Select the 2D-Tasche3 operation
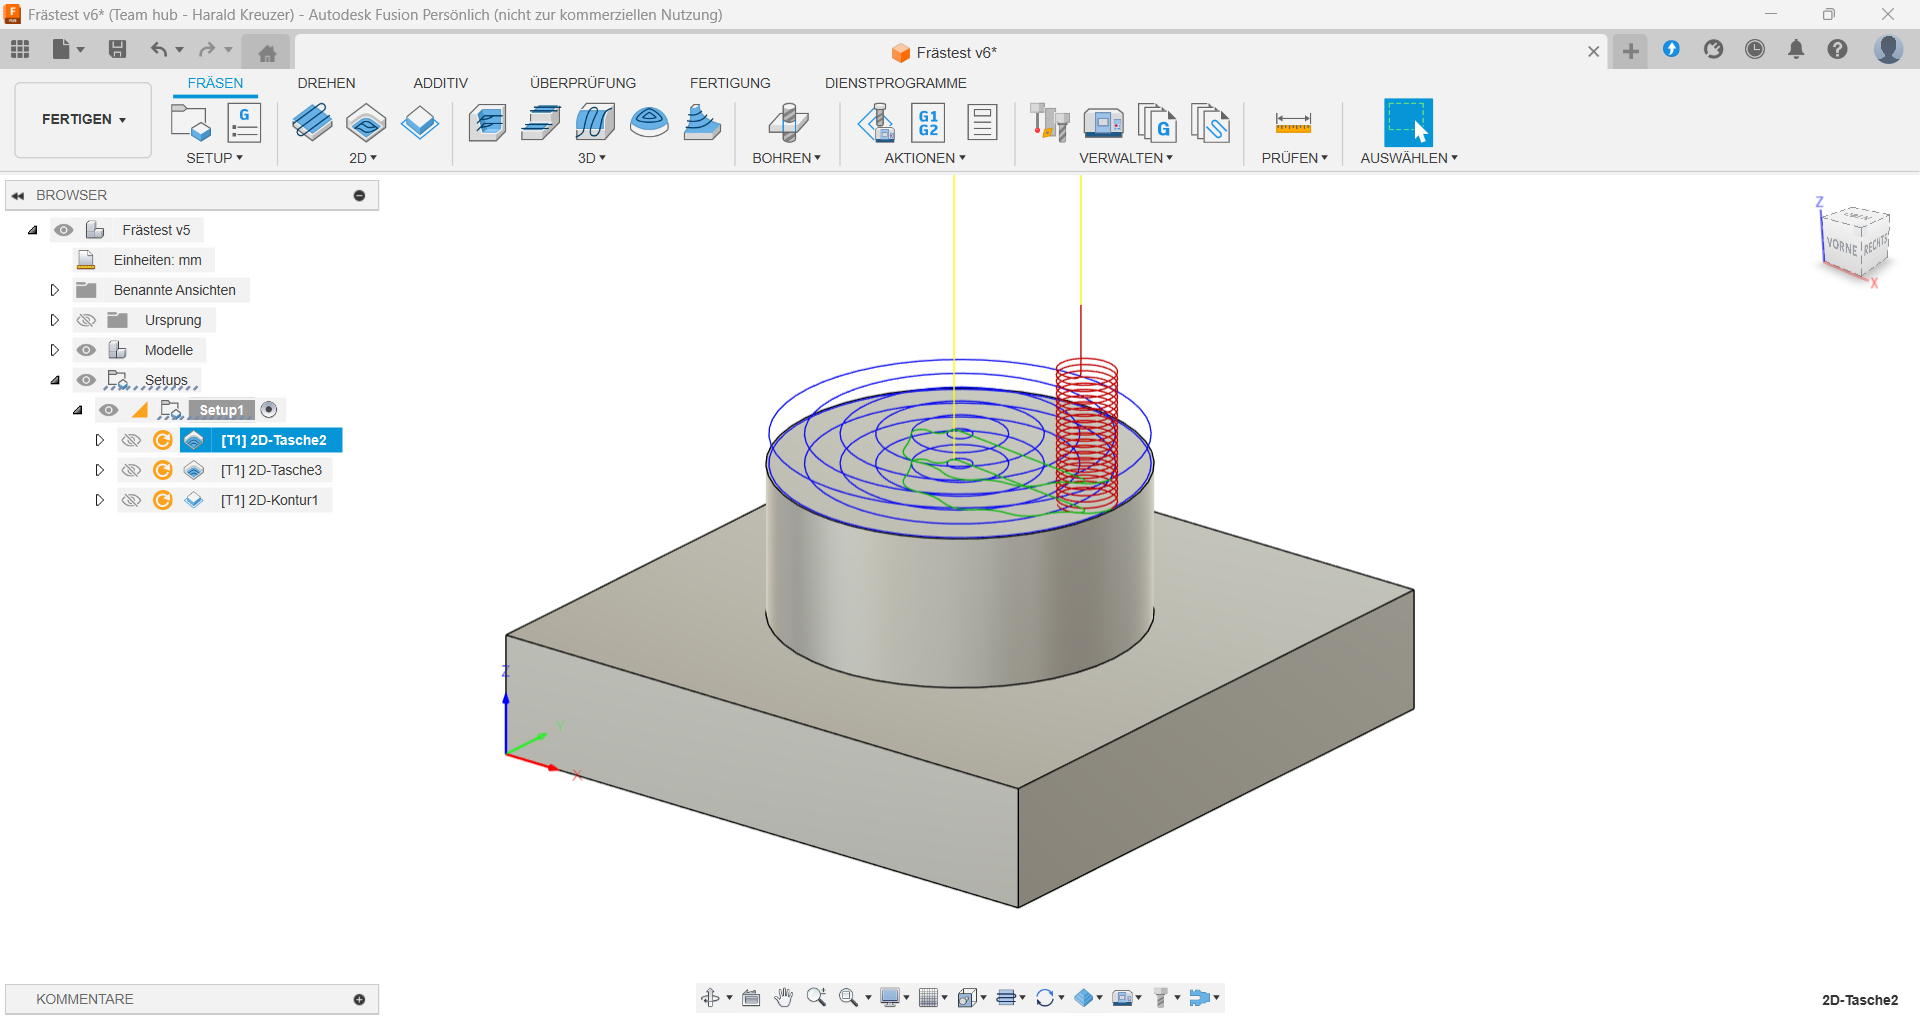 (x=271, y=470)
